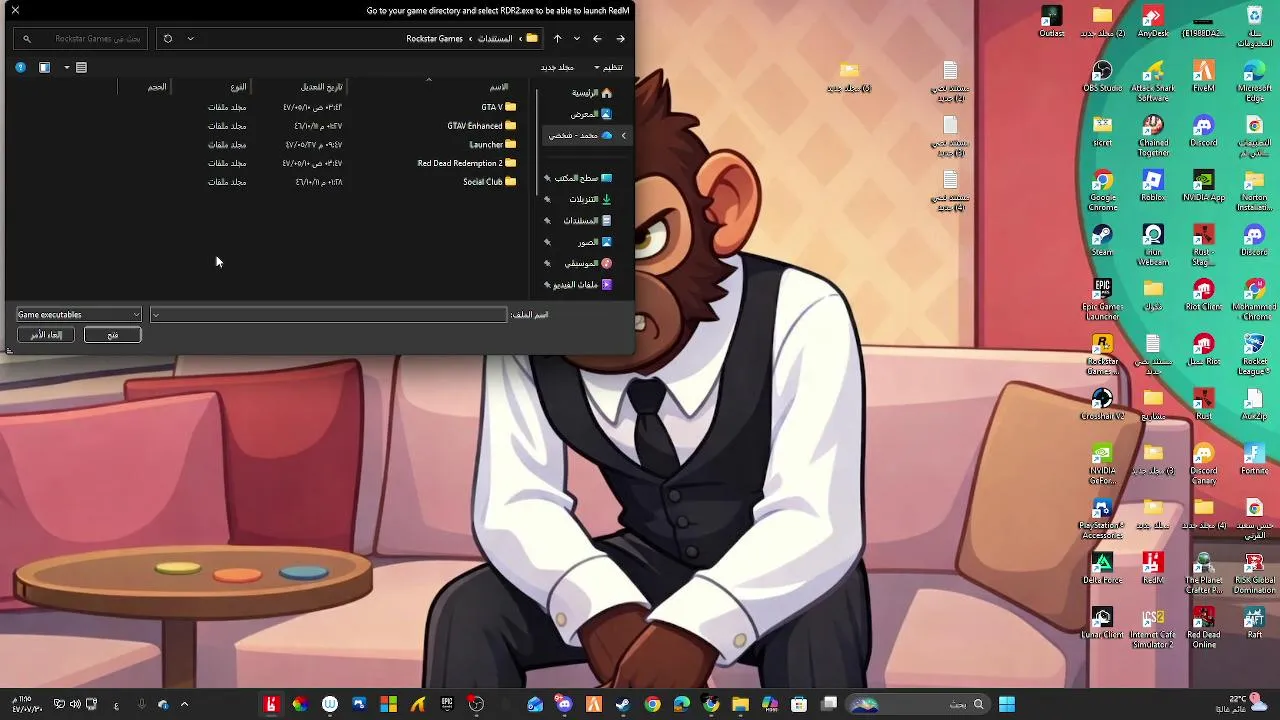Launch FiveM from the desktop

click(1203, 77)
